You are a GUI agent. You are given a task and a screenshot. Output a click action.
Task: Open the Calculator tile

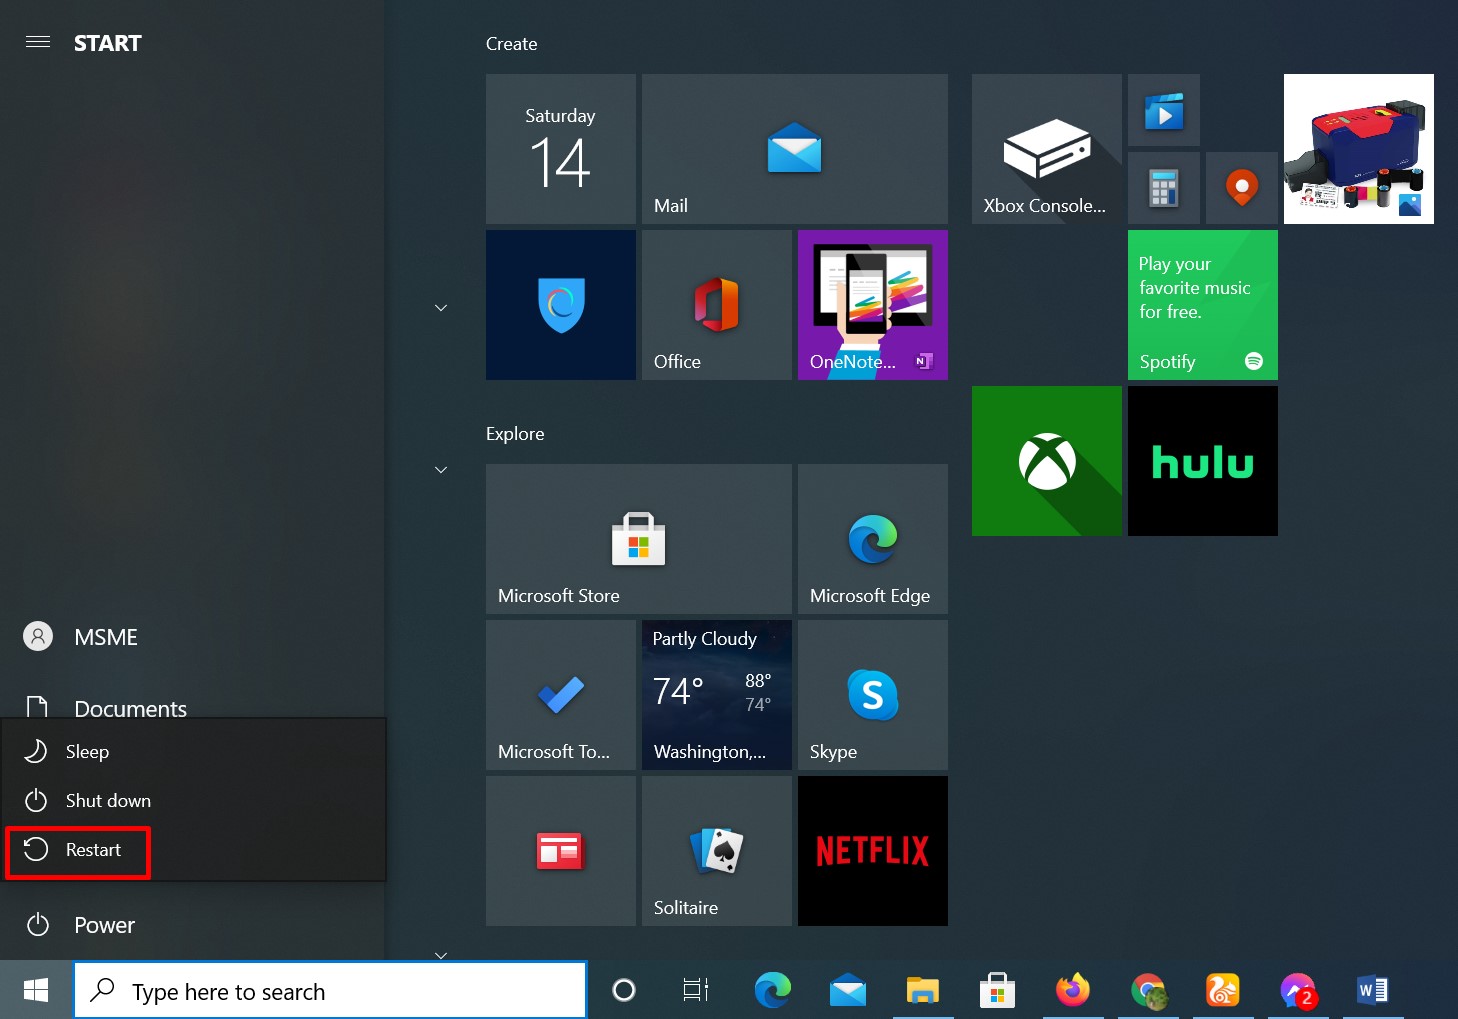pyautogui.click(x=1163, y=188)
